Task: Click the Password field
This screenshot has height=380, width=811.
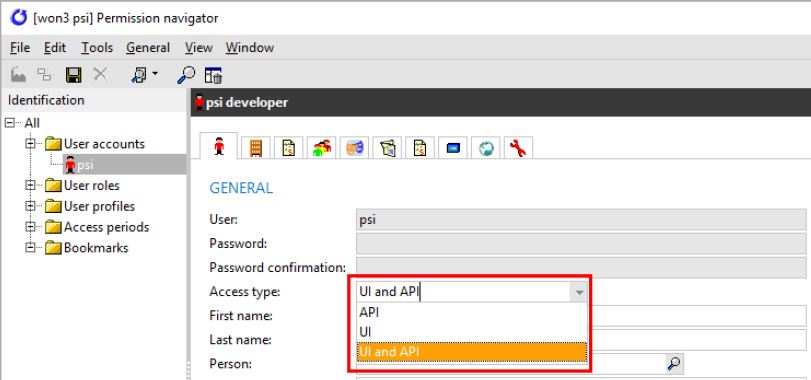Action: tap(581, 244)
